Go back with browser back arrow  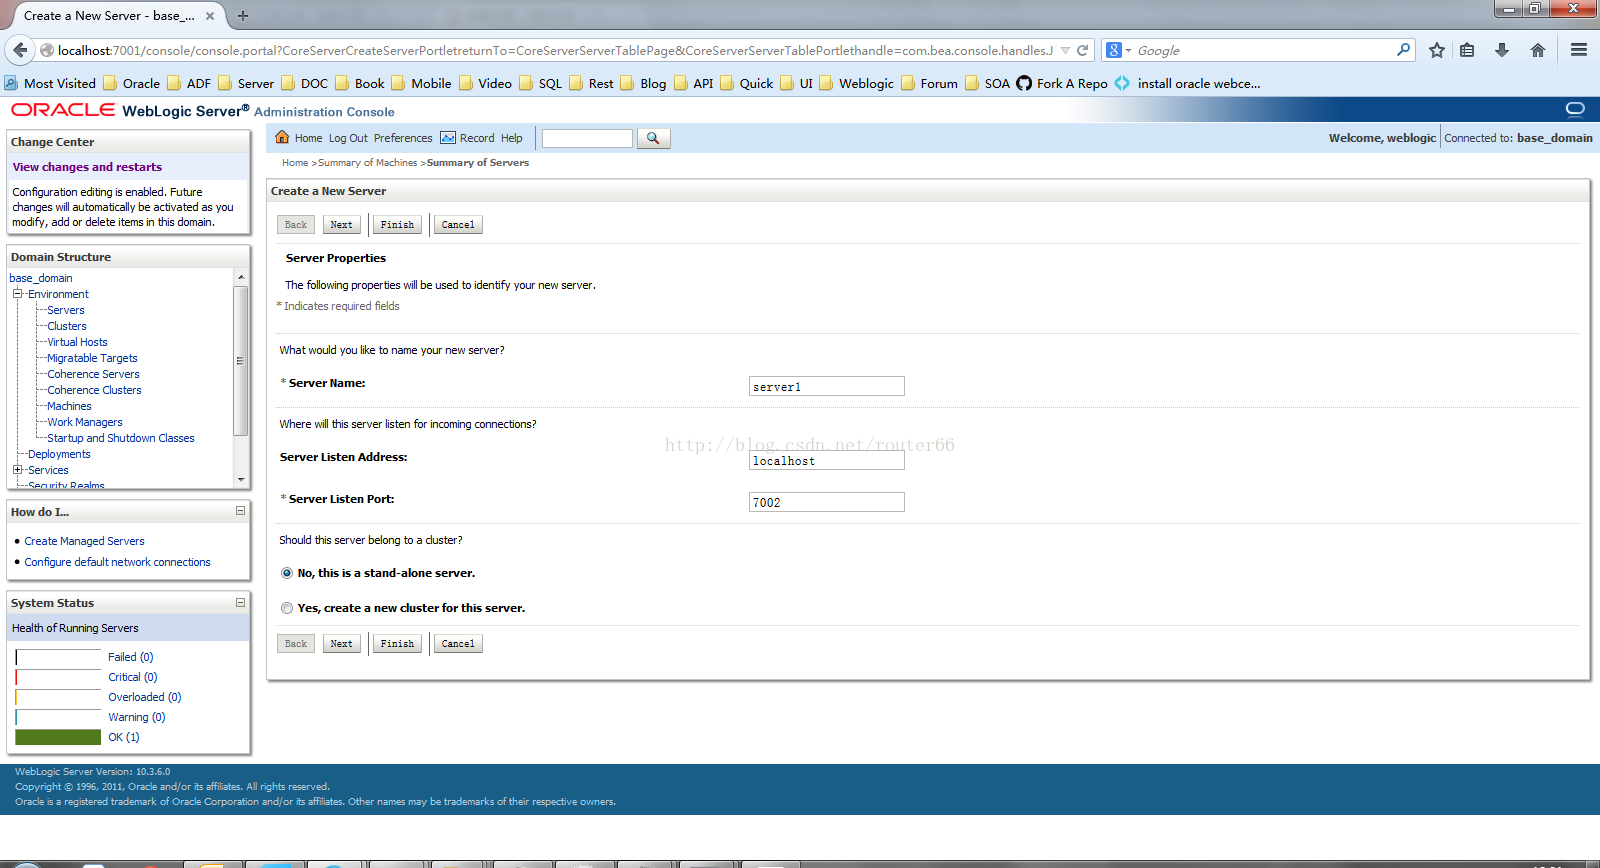[20, 50]
